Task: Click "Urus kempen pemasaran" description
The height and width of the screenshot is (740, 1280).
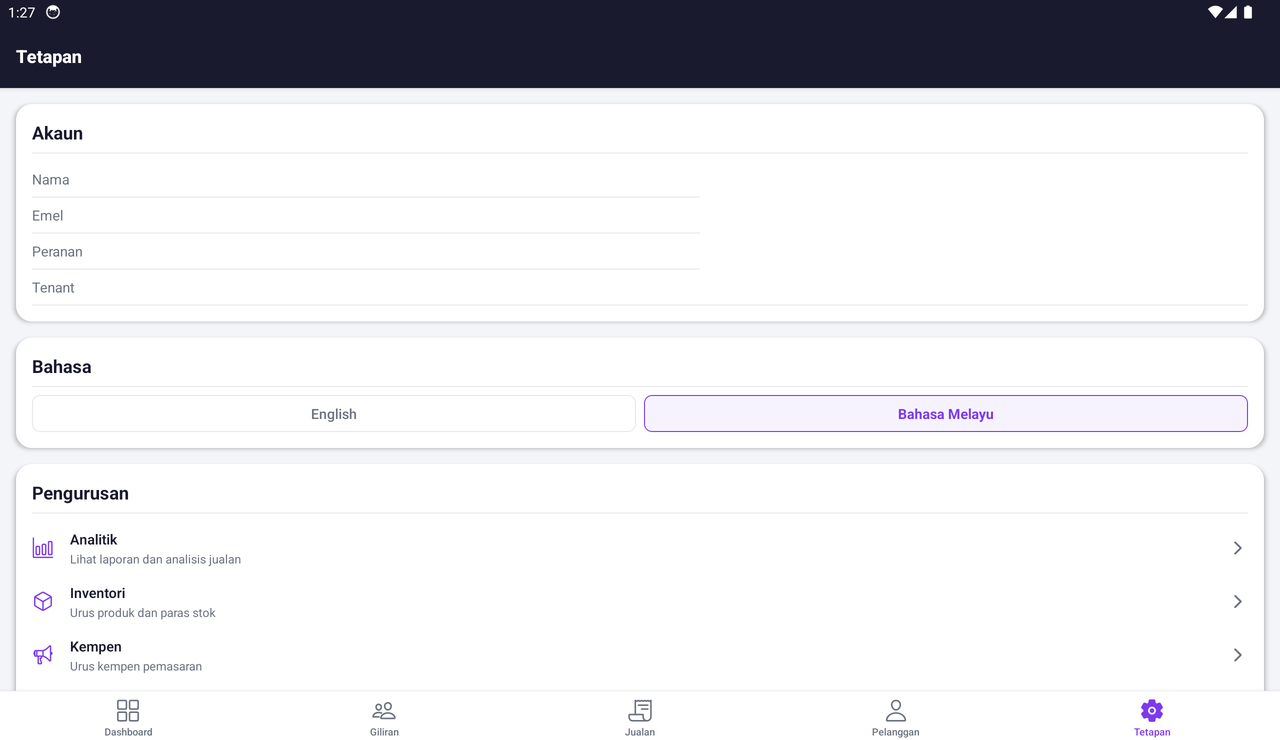Action: (136, 667)
